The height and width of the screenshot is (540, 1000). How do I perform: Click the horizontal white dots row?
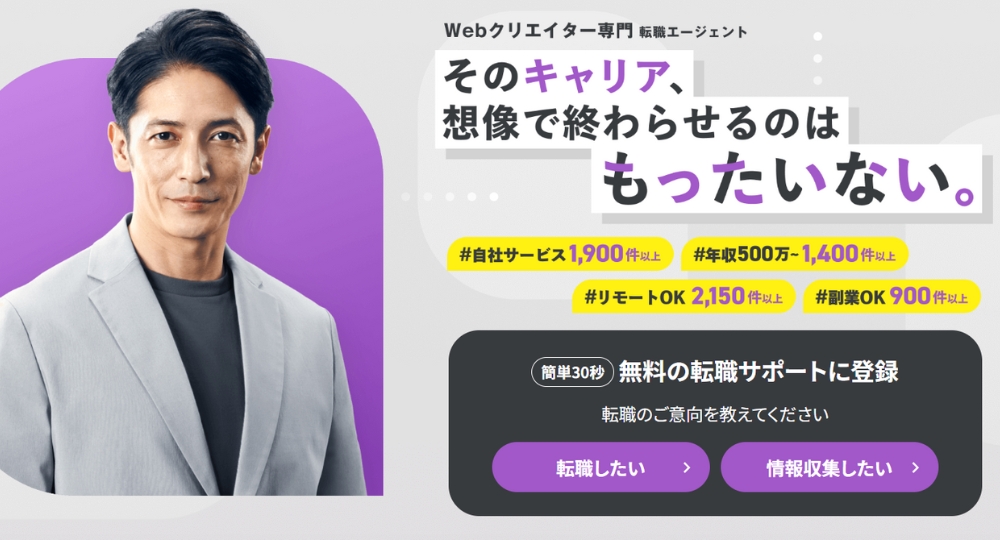[450, 196]
